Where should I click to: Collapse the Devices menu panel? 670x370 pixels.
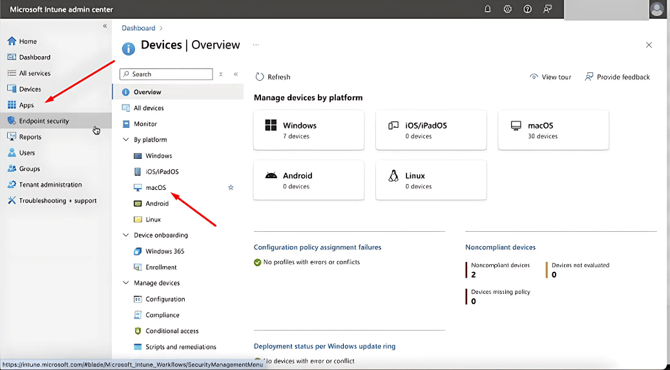click(235, 74)
